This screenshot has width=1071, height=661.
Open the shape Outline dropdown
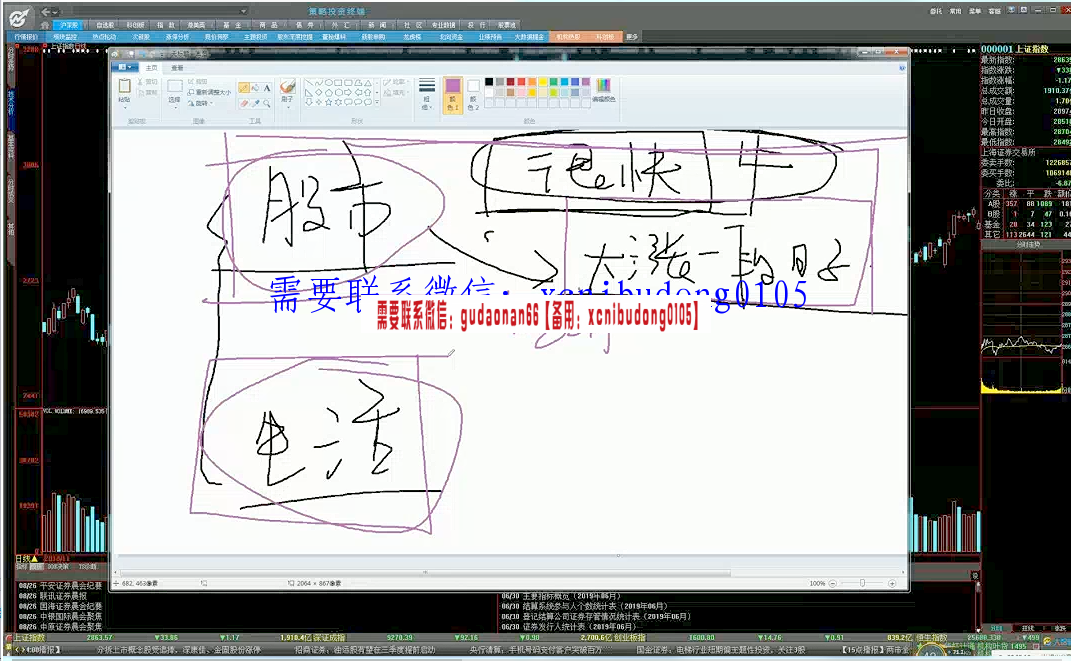click(x=395, y=82)
